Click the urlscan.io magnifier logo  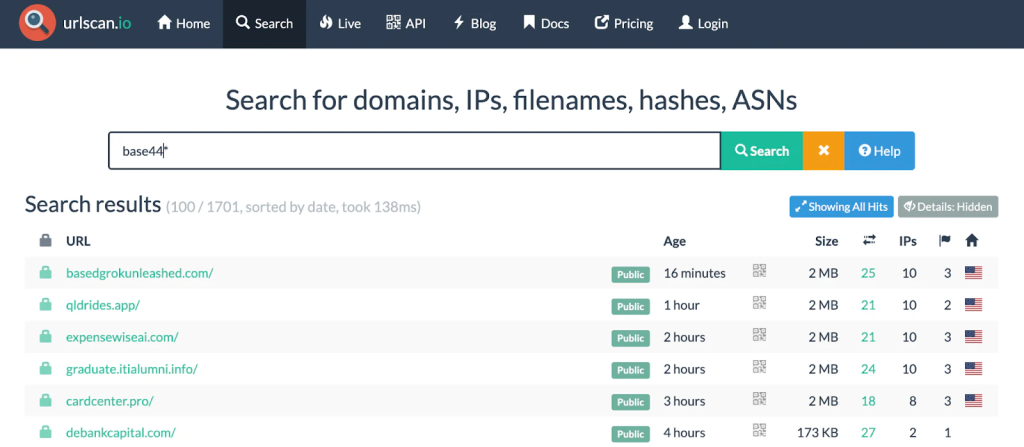point(38,23)
